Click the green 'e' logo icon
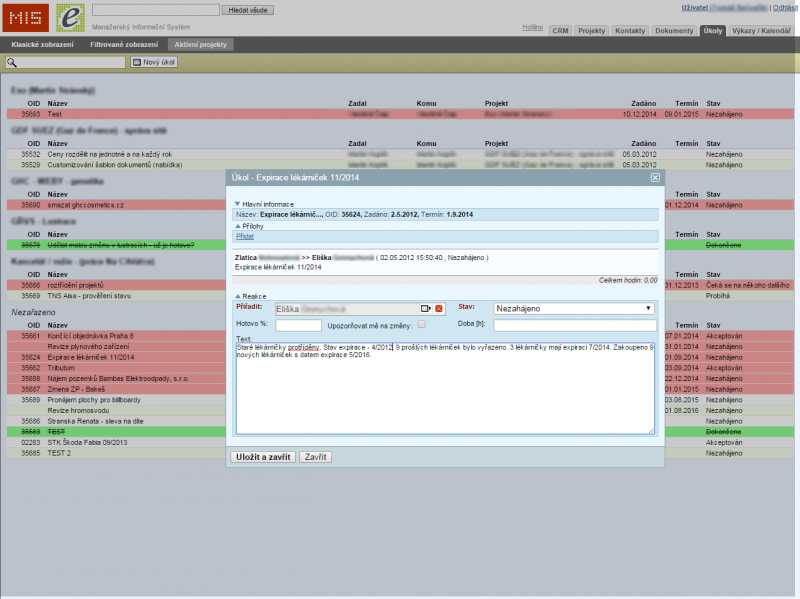Viewport: 800px width, 599px height. (70, 17)
